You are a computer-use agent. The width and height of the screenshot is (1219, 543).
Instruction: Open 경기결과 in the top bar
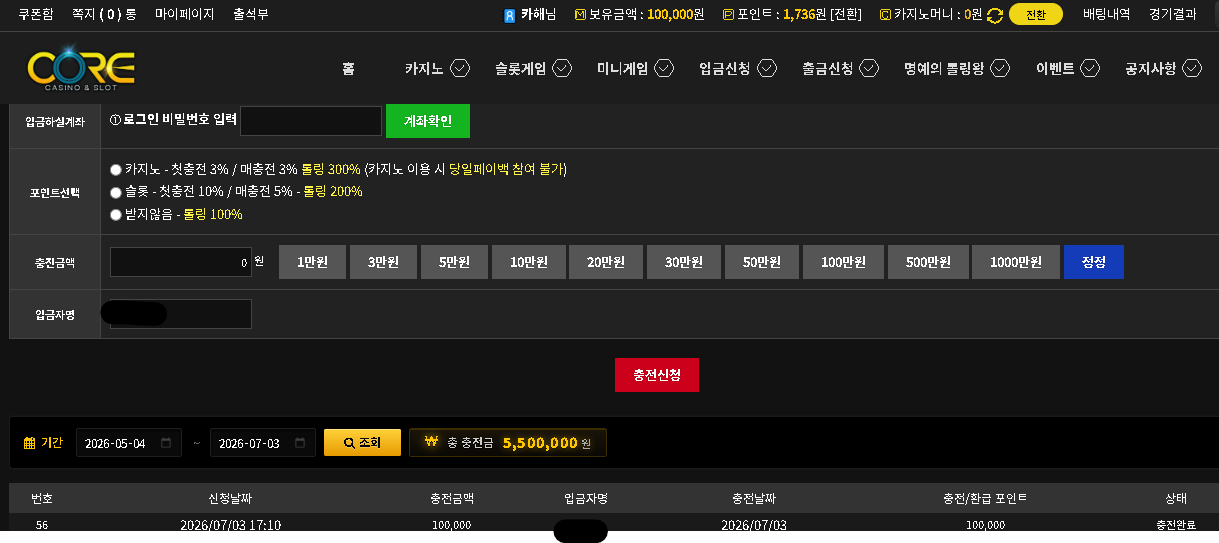point(1173,14)
